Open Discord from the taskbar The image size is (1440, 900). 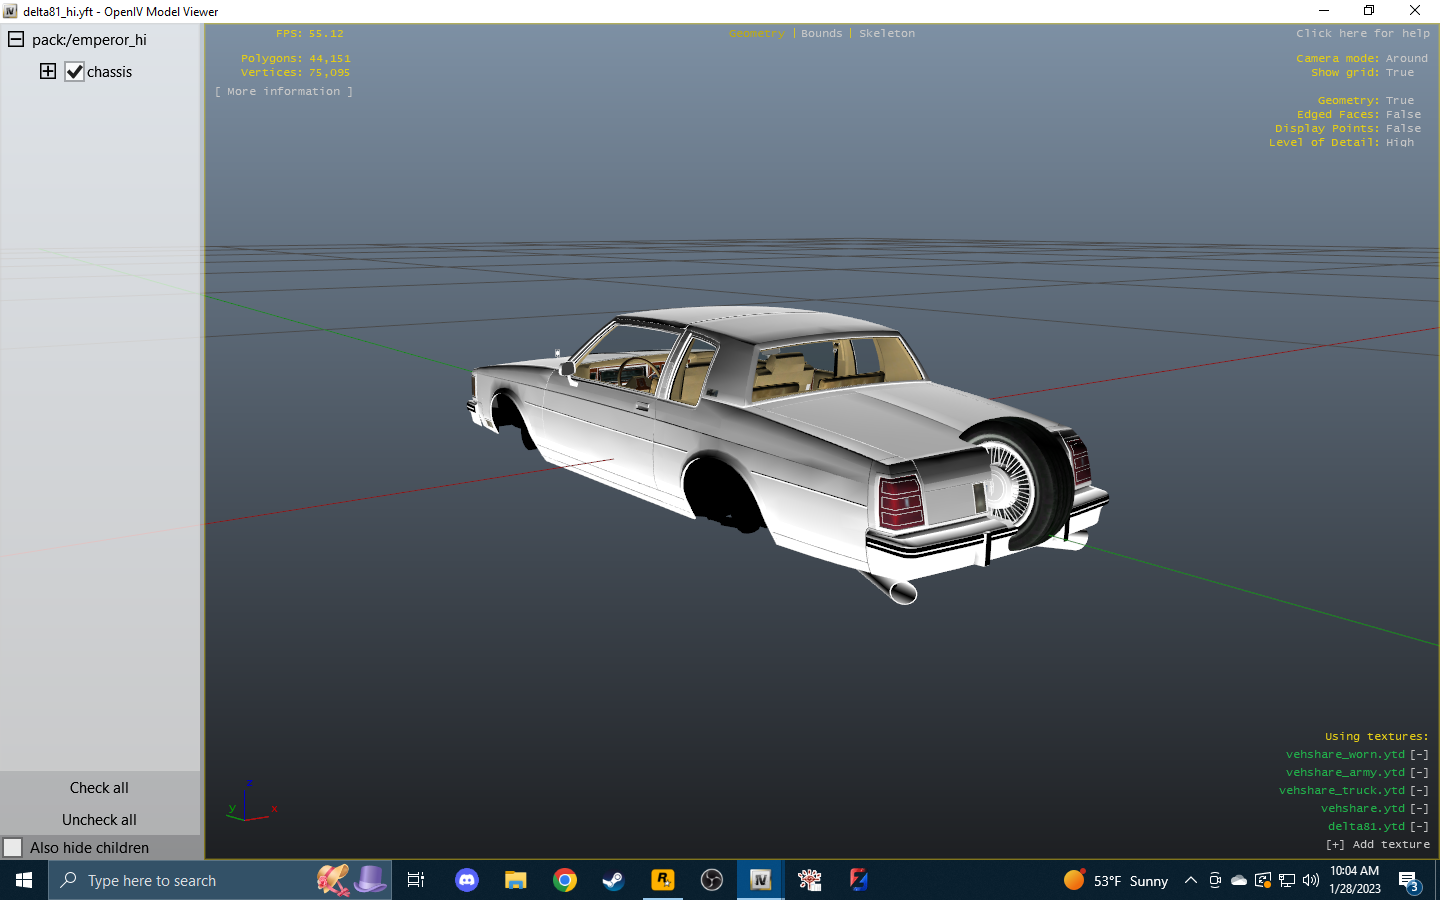467,880
